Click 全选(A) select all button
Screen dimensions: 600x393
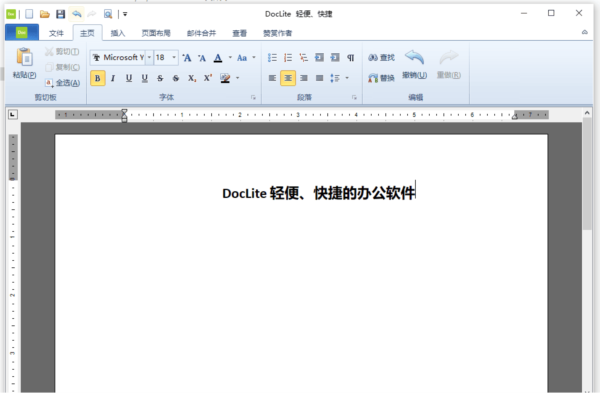62,83
